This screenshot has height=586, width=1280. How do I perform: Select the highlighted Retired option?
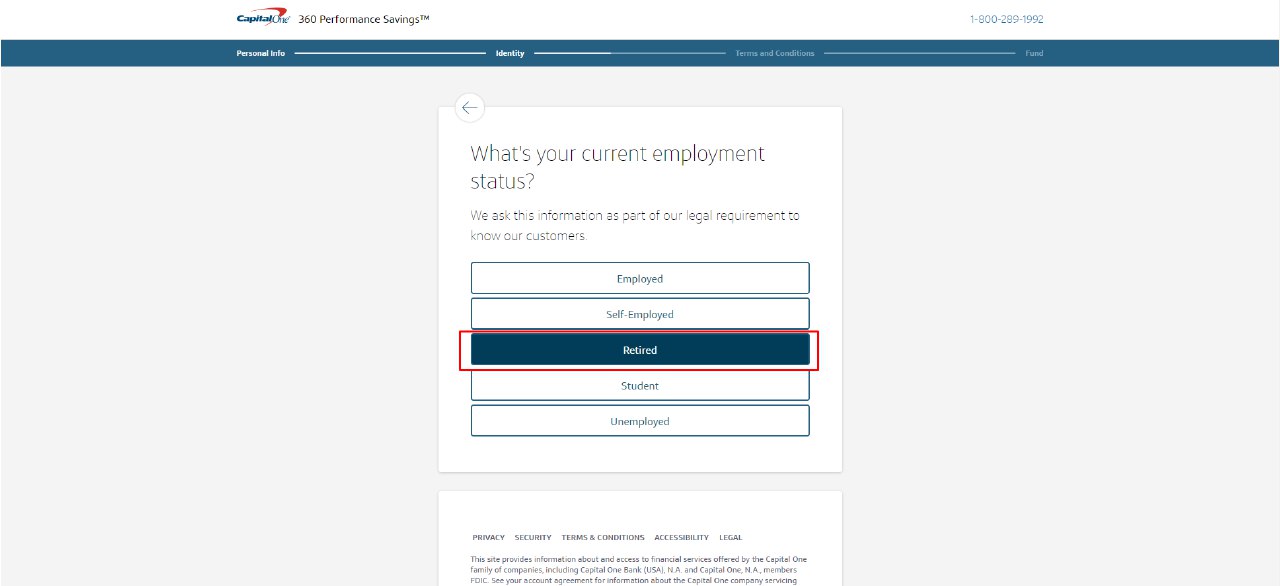point(640,350)
